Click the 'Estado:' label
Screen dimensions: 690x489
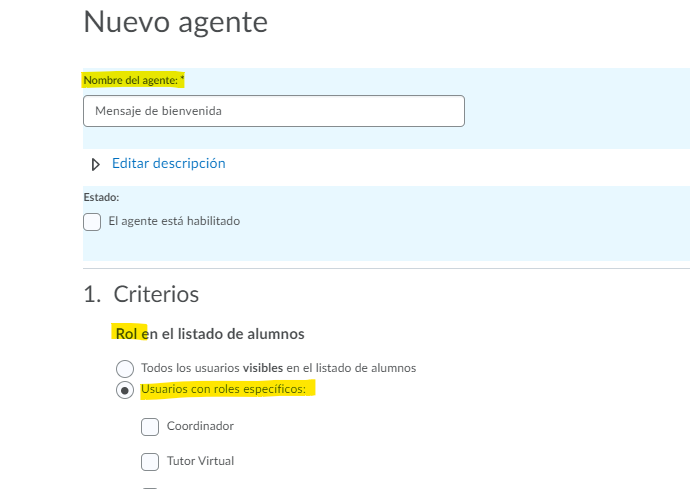click(x=101, y=198)
